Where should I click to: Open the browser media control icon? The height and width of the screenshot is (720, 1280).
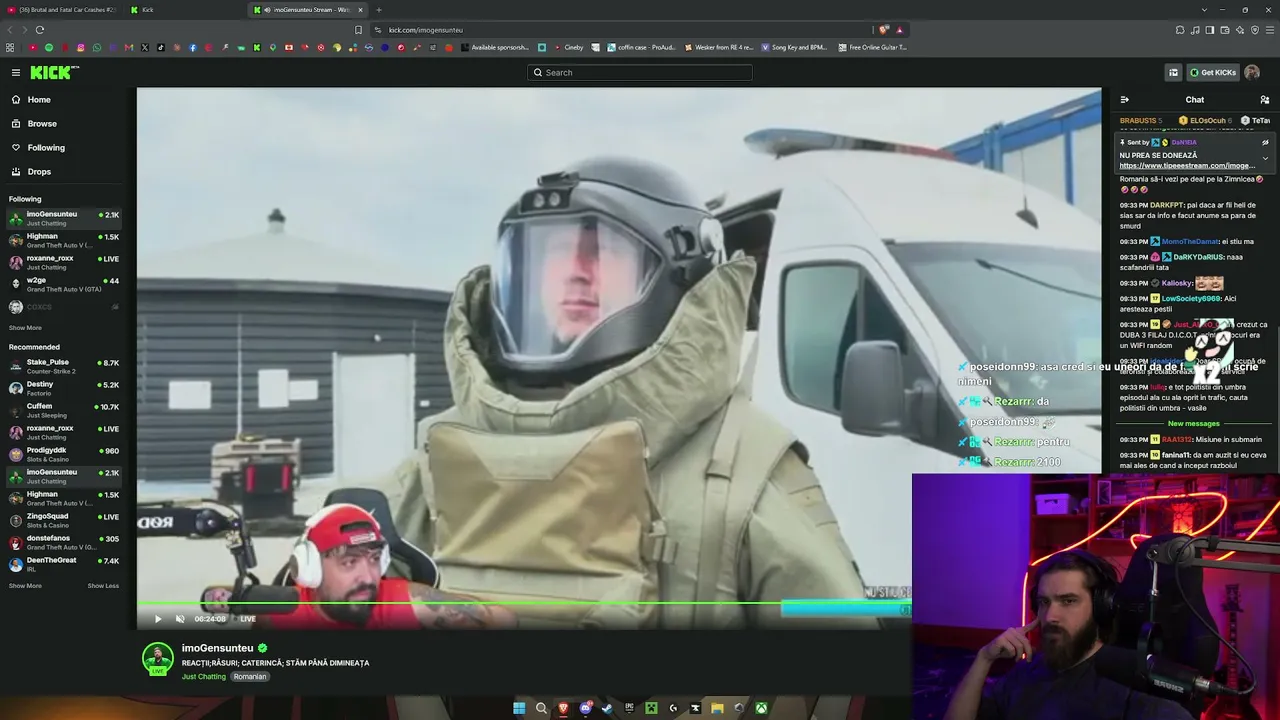tap(1195, 30)
